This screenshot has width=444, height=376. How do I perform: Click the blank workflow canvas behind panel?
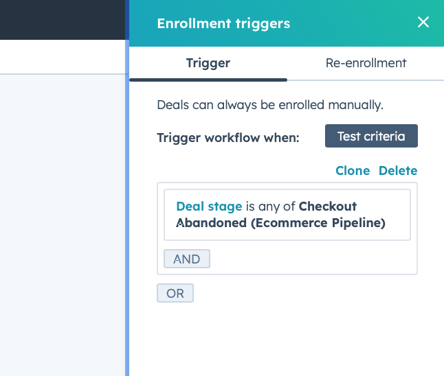pos(62,225)
